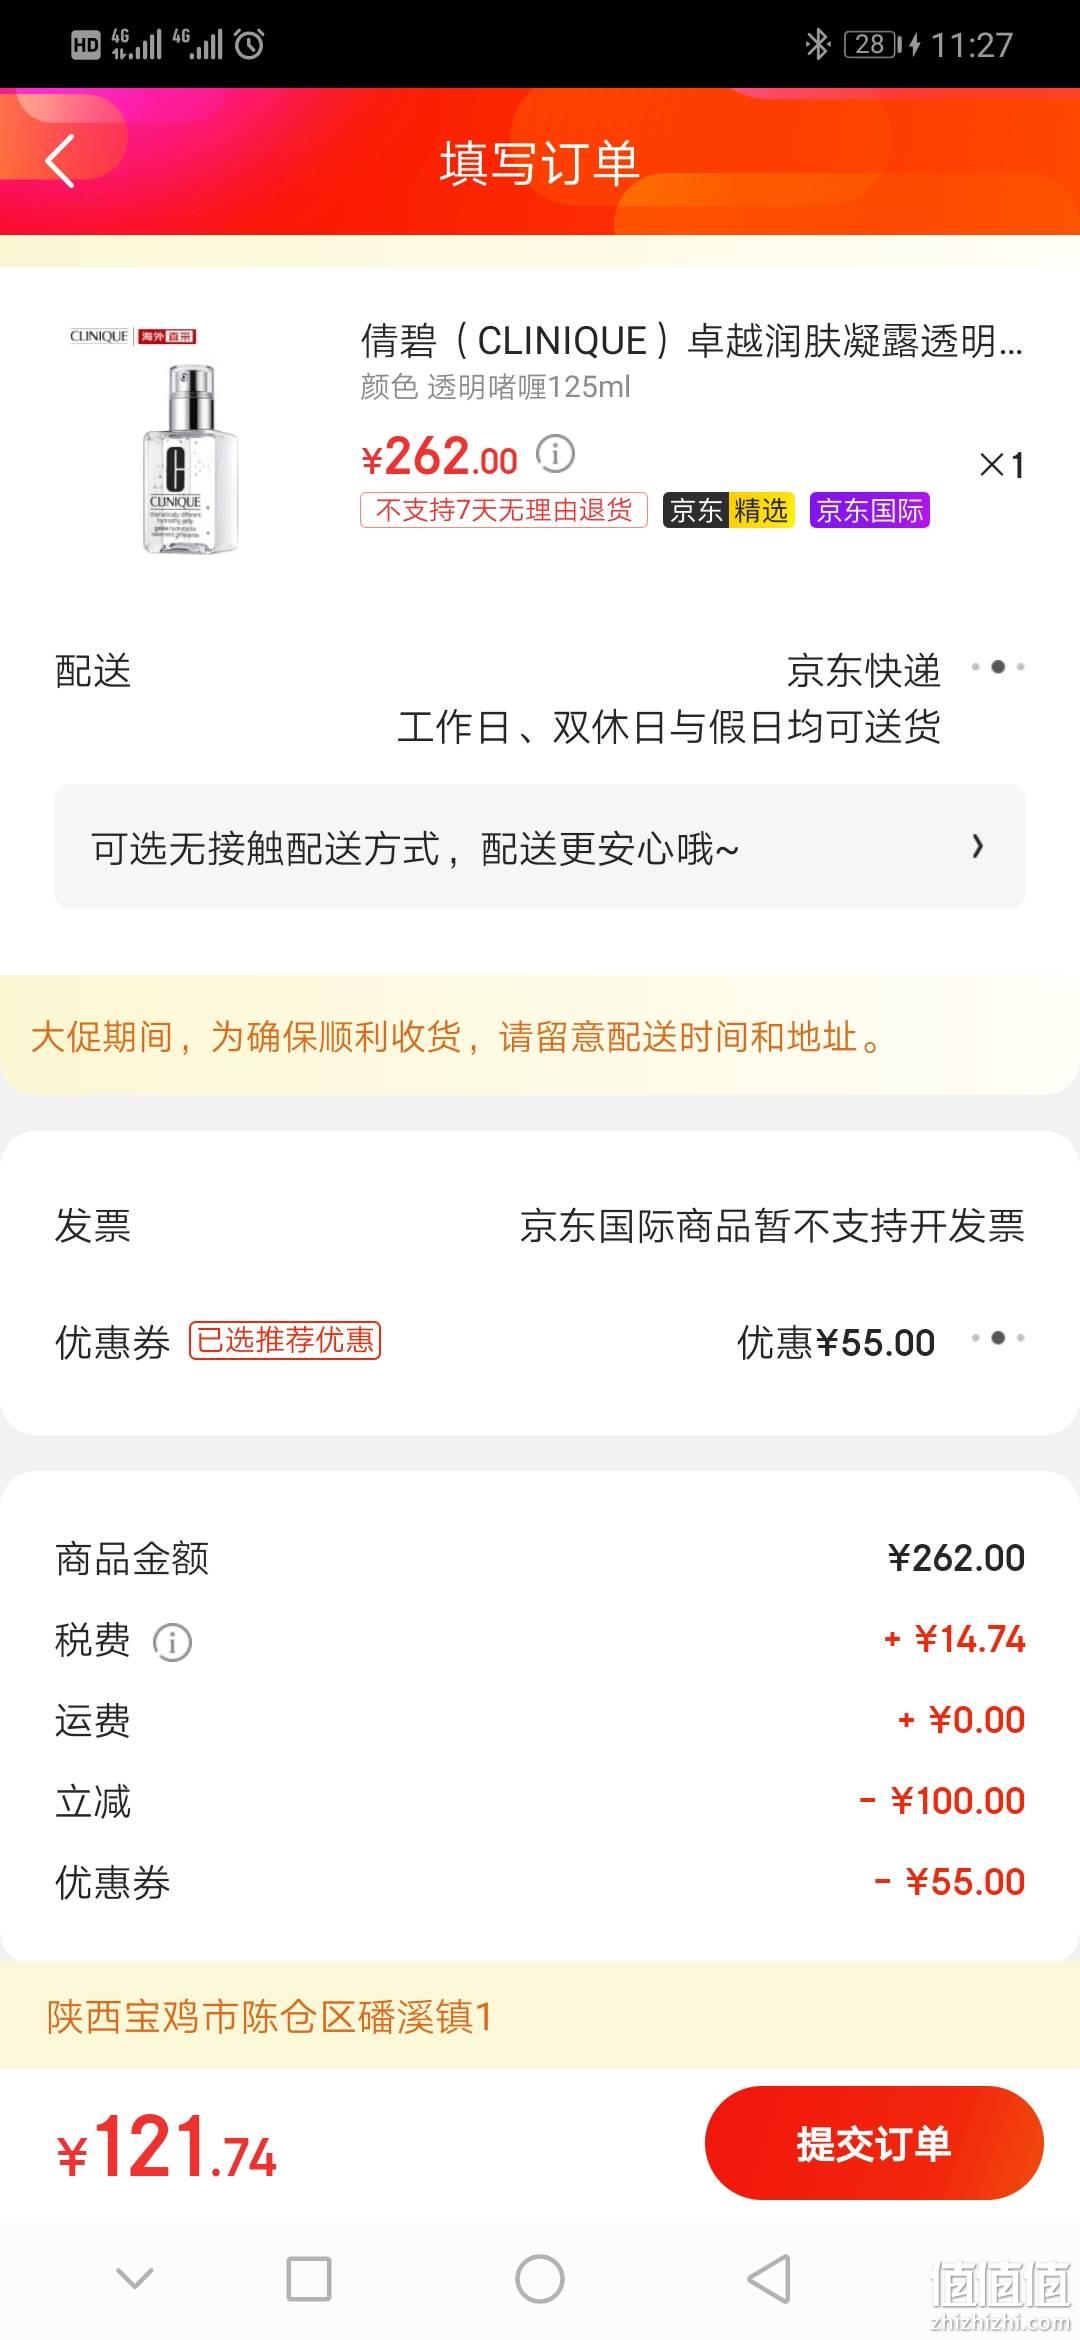Tap the alarm clock status icon
Screen dimensions: 1080x2340
tap(249, 44)
